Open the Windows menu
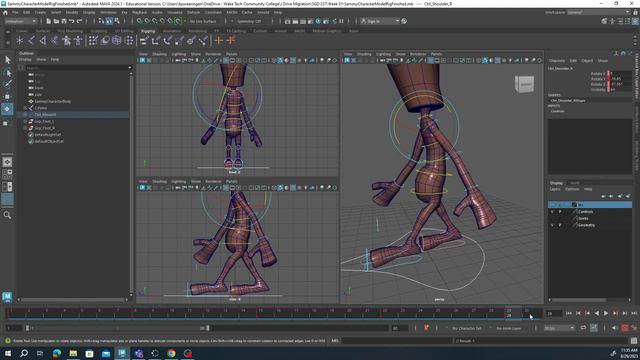This screenshot has width=640, height=360. pos(108,12)
